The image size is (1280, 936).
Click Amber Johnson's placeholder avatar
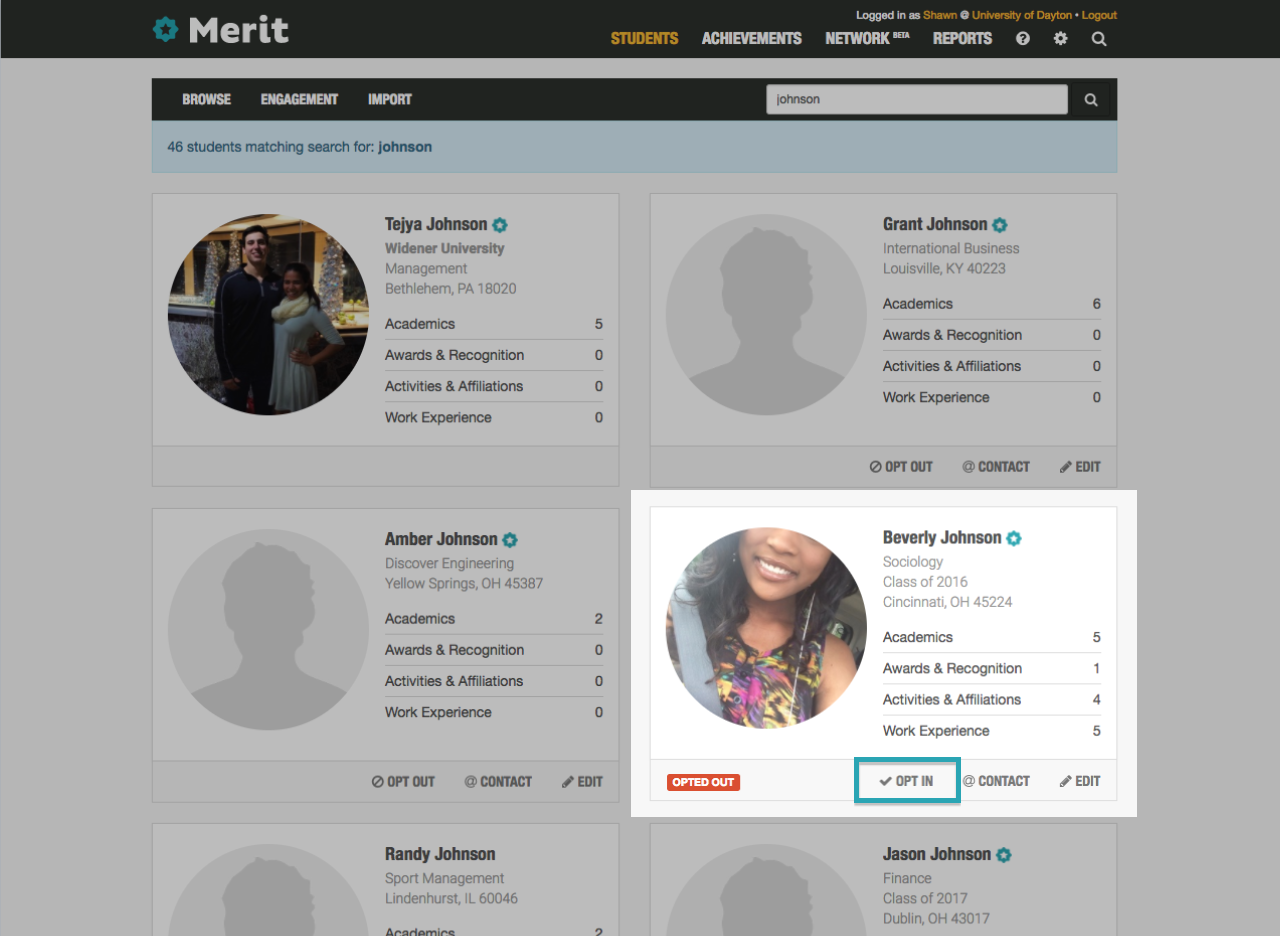pyautogui.click(x=268, y=629)
